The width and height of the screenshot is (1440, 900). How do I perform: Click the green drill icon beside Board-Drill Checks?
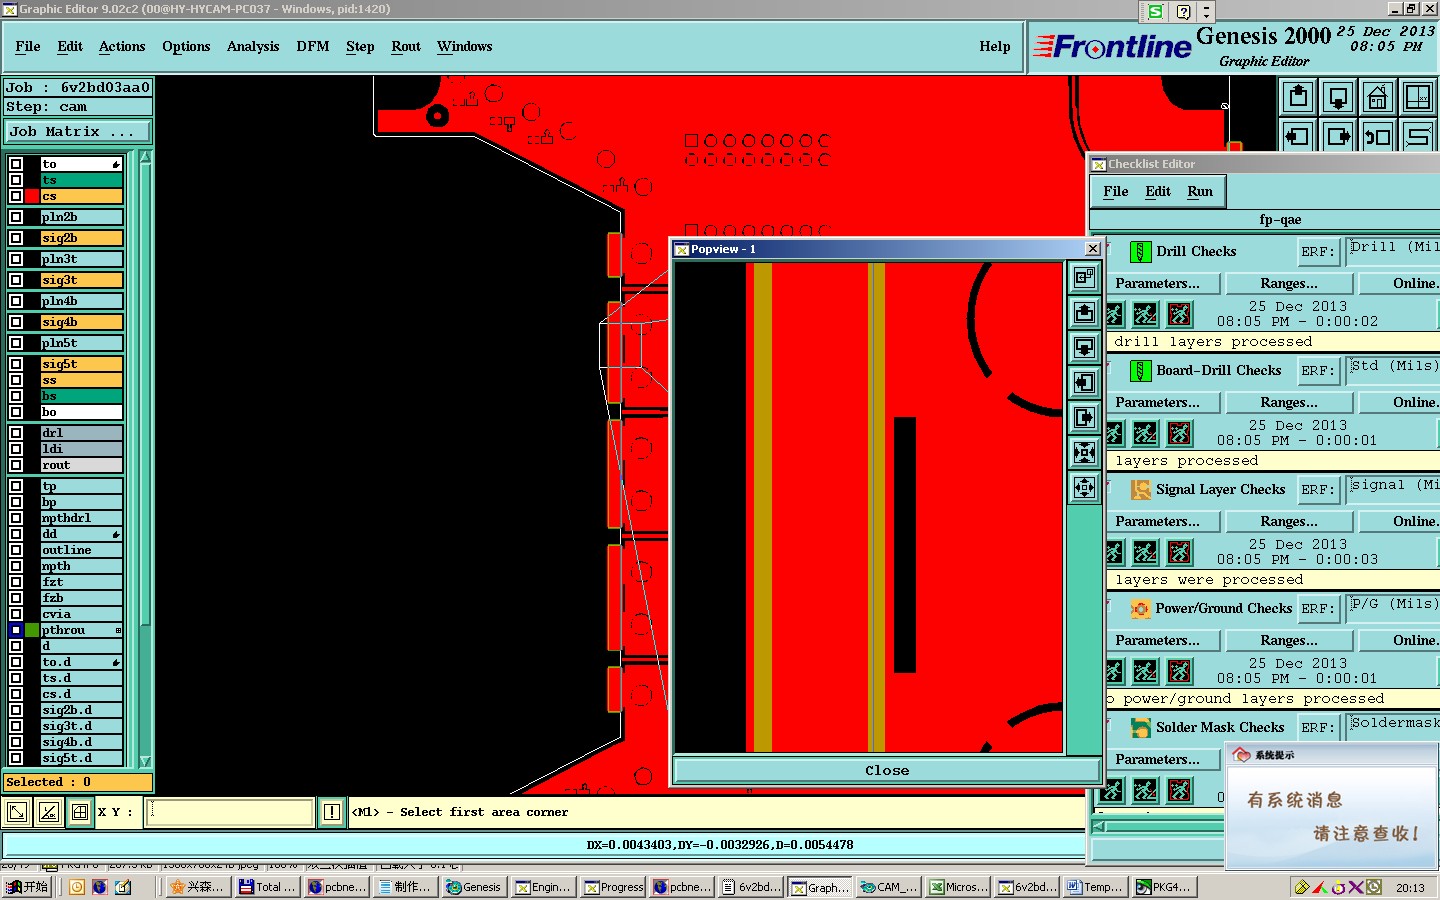tap(1140, 371)
